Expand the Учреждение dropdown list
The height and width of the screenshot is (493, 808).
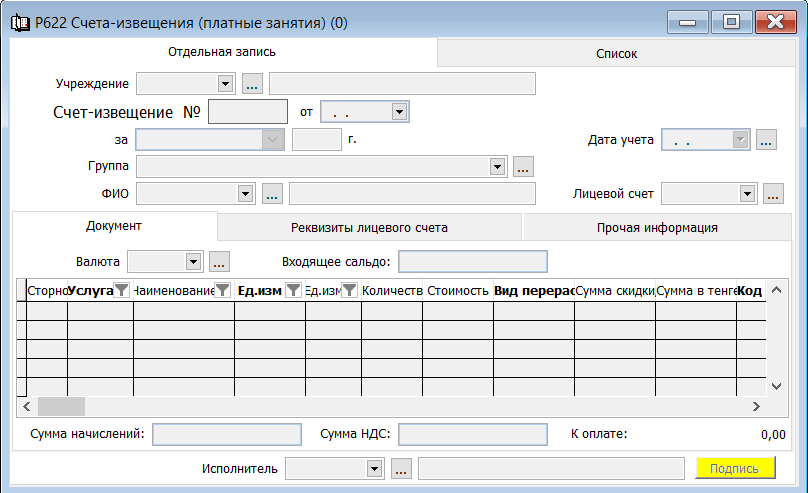tap(225, 84)
